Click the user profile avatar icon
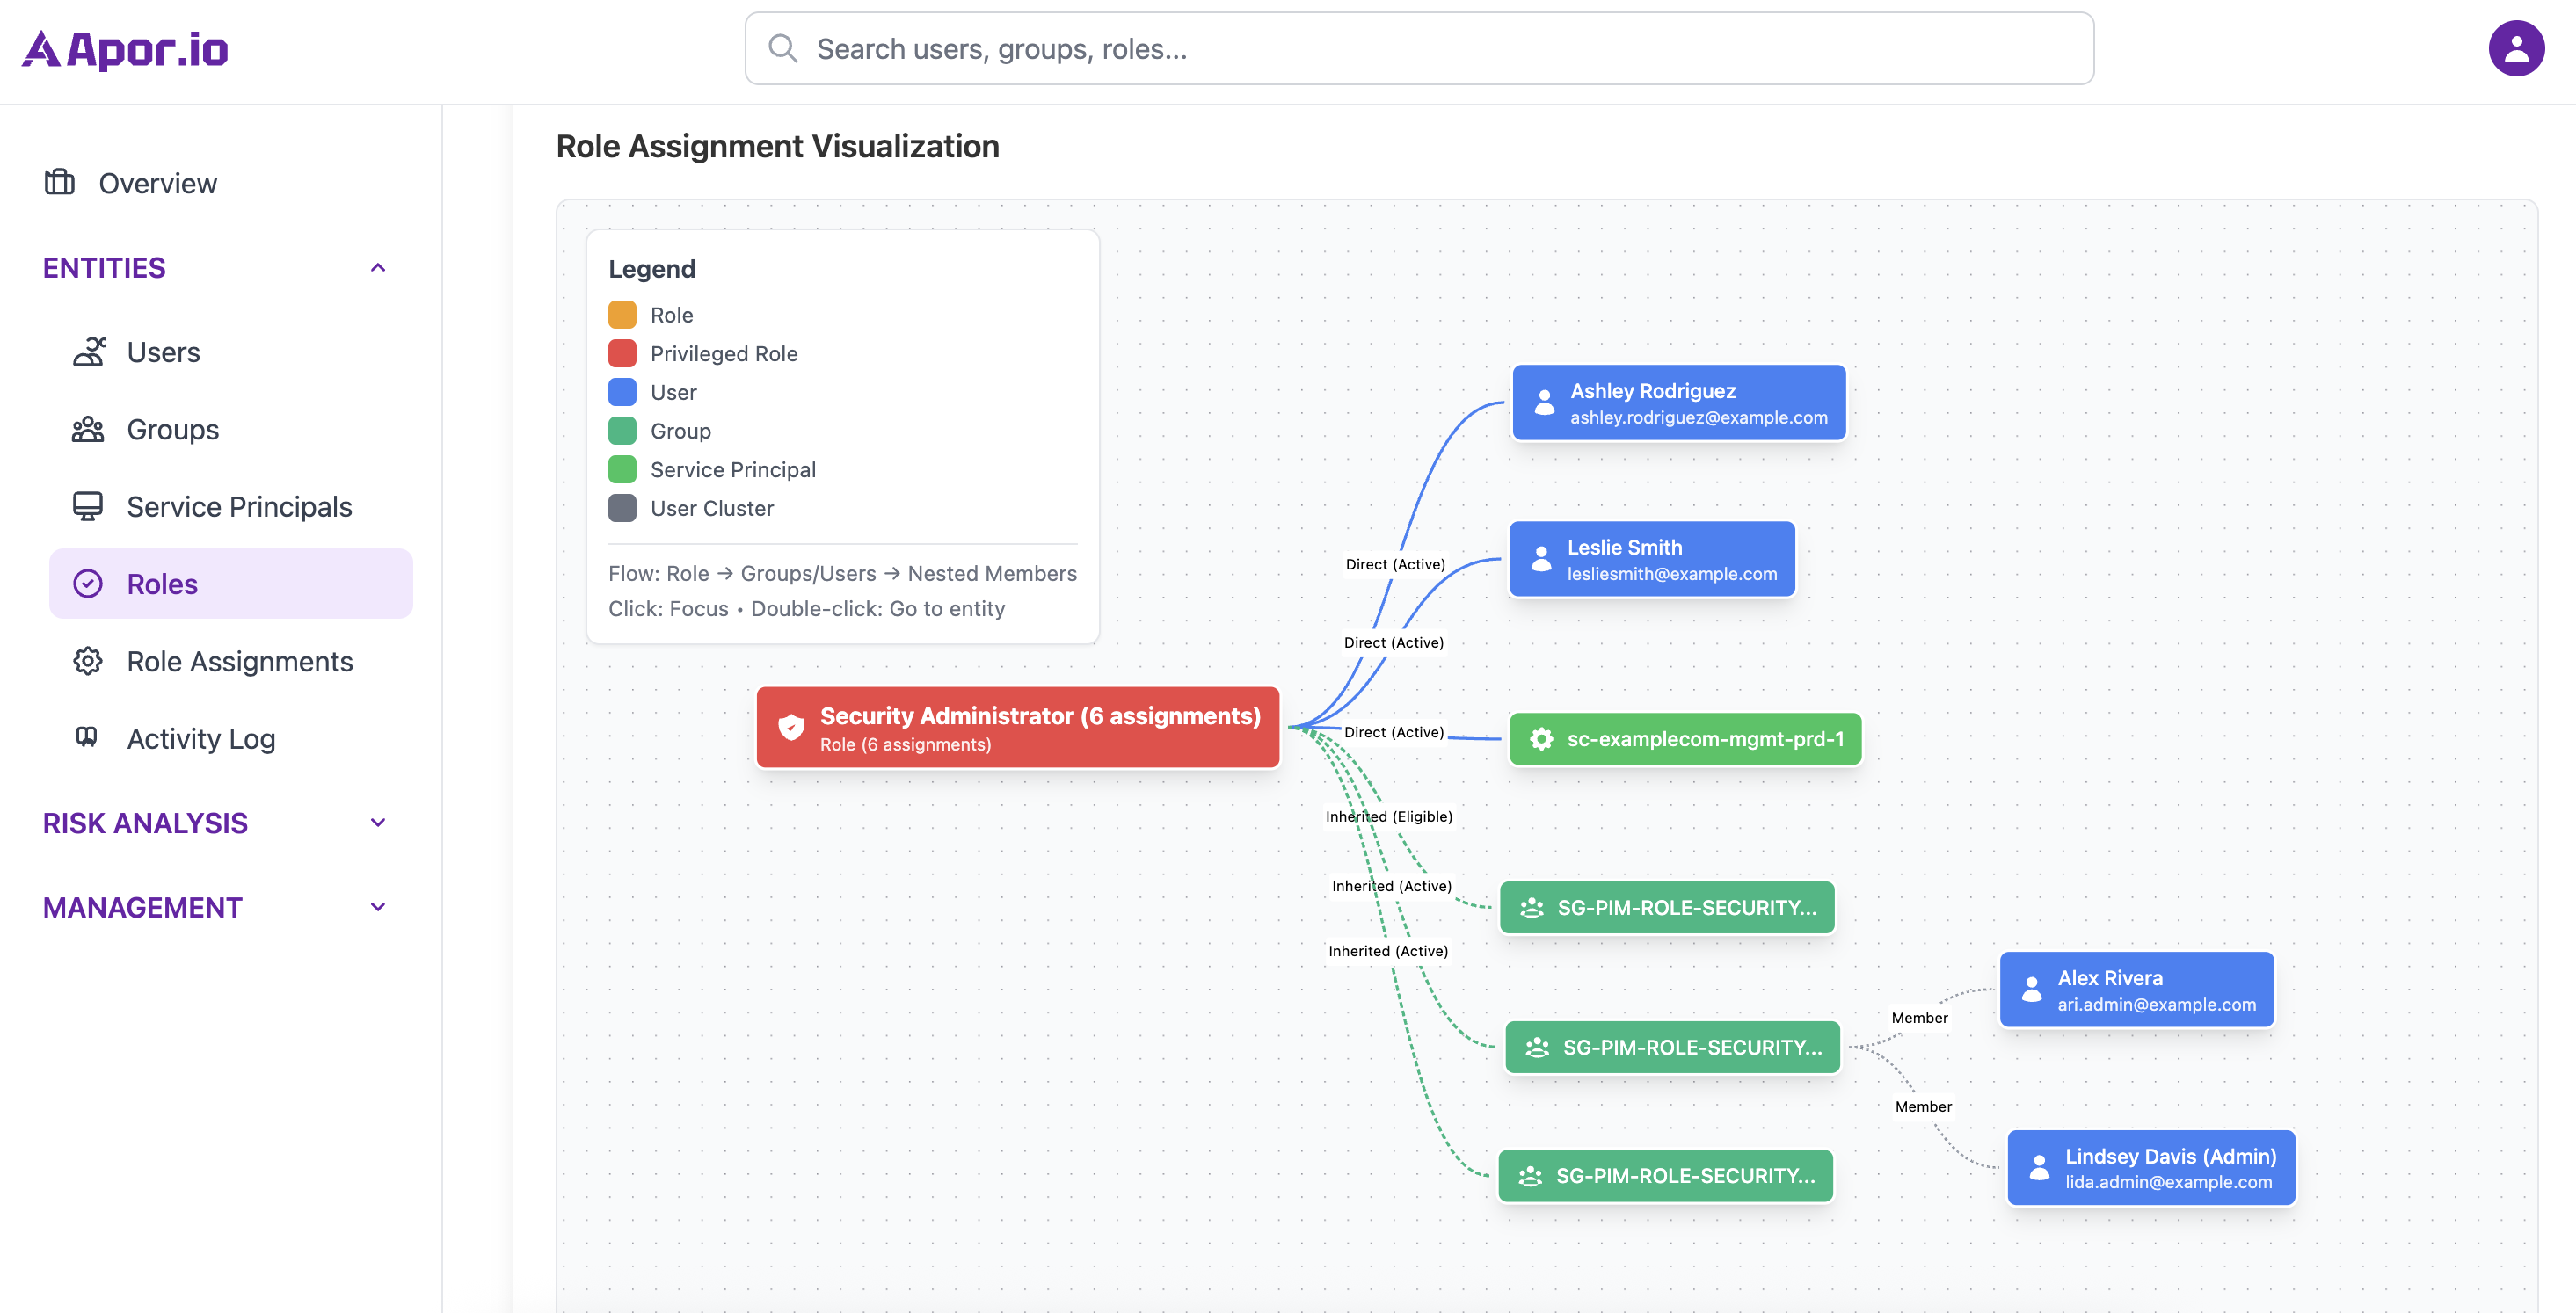Image resolution: width=2576 pixels, height=1313 pixels. coord(2515,48)
